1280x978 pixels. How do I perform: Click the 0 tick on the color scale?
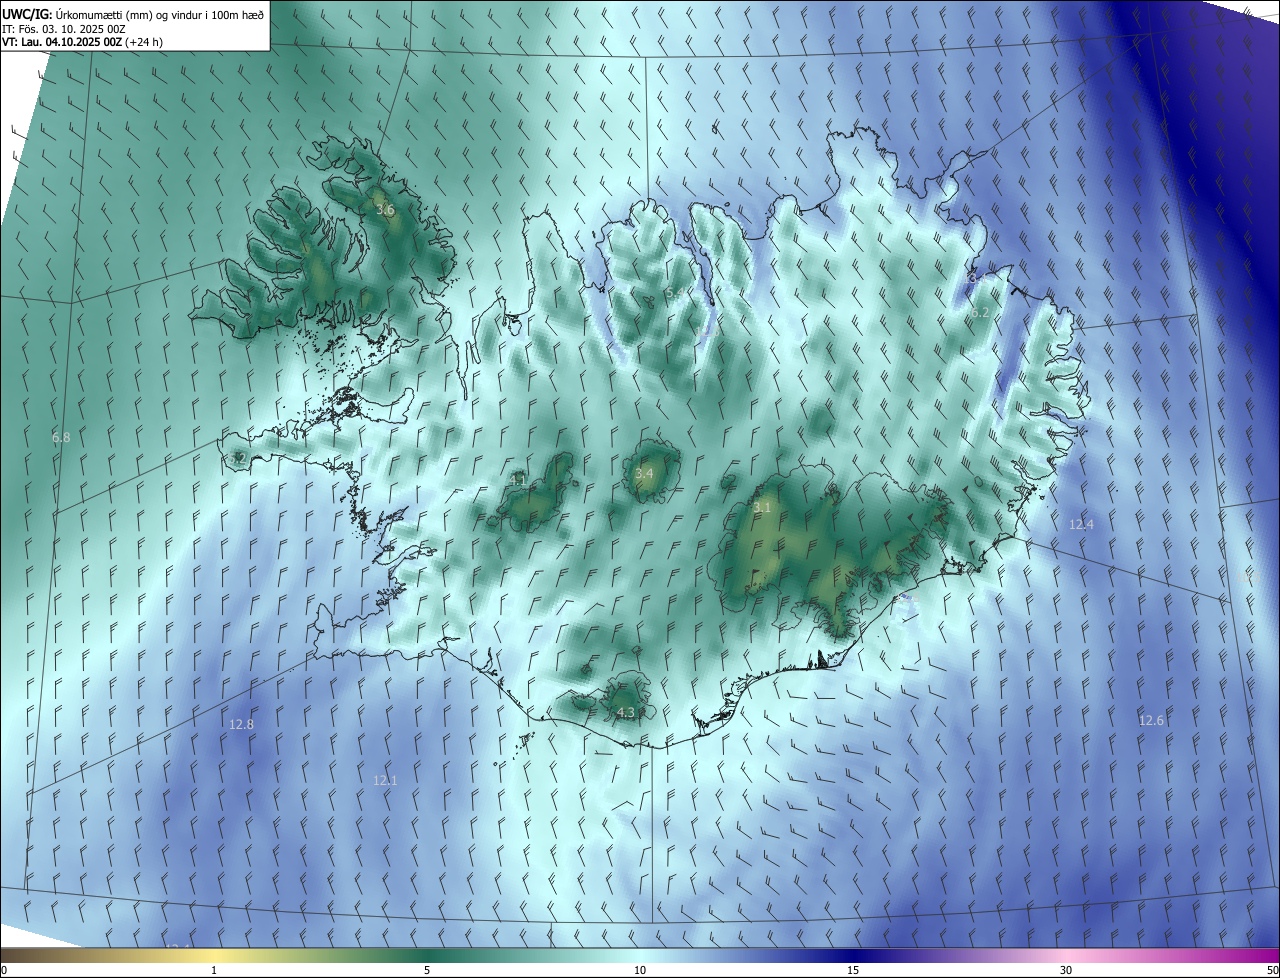[4, 971]
